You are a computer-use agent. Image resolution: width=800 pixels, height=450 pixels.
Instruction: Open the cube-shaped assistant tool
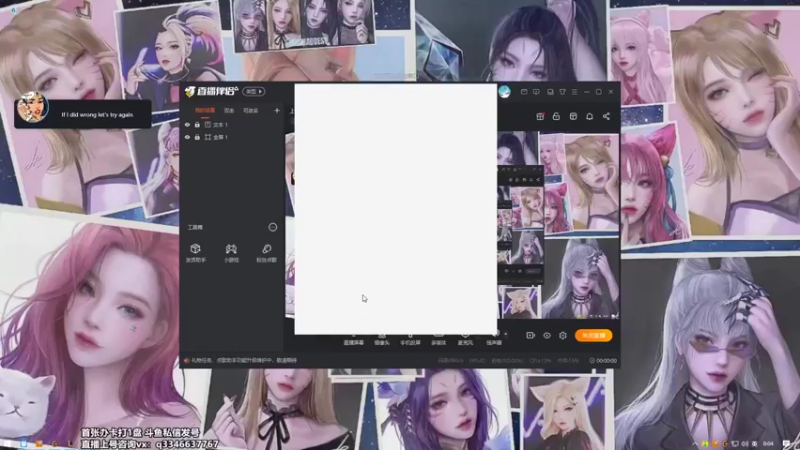click(195, 253)
